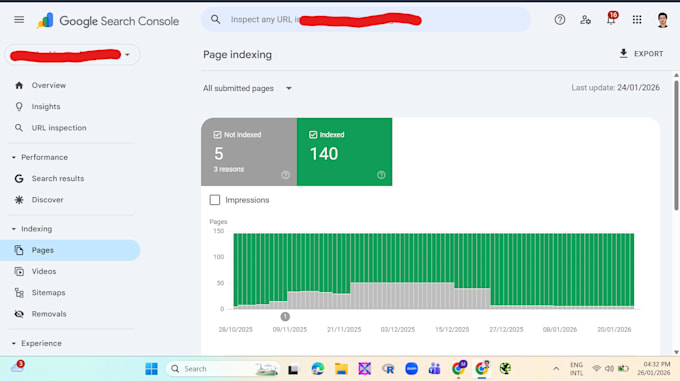Collapse the Performance section

coord(14,157)
